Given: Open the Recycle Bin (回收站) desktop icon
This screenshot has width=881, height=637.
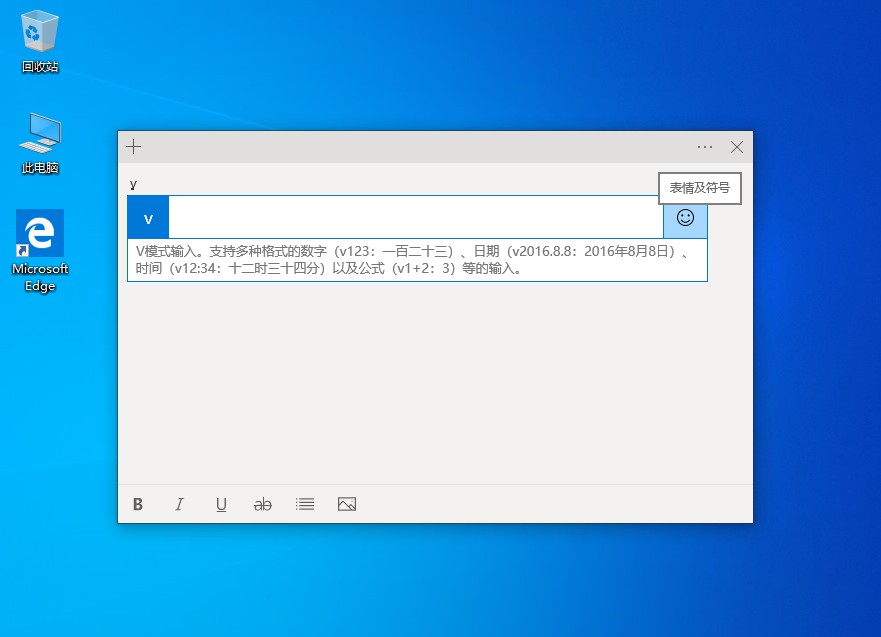Looking at the screenshot, I should [39, 42].
